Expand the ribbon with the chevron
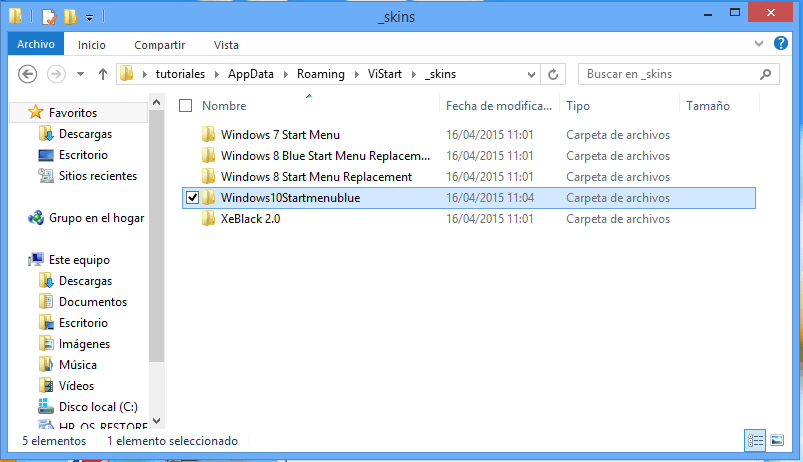The height and width of the screenshot is (462, 803). [x=759, y=44]
